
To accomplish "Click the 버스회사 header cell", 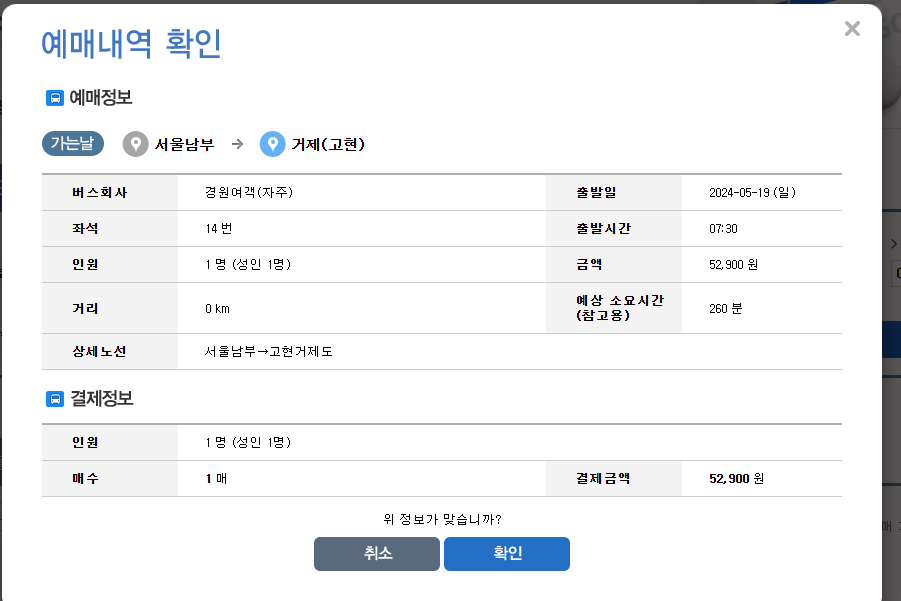I will (x=110, y=192).
